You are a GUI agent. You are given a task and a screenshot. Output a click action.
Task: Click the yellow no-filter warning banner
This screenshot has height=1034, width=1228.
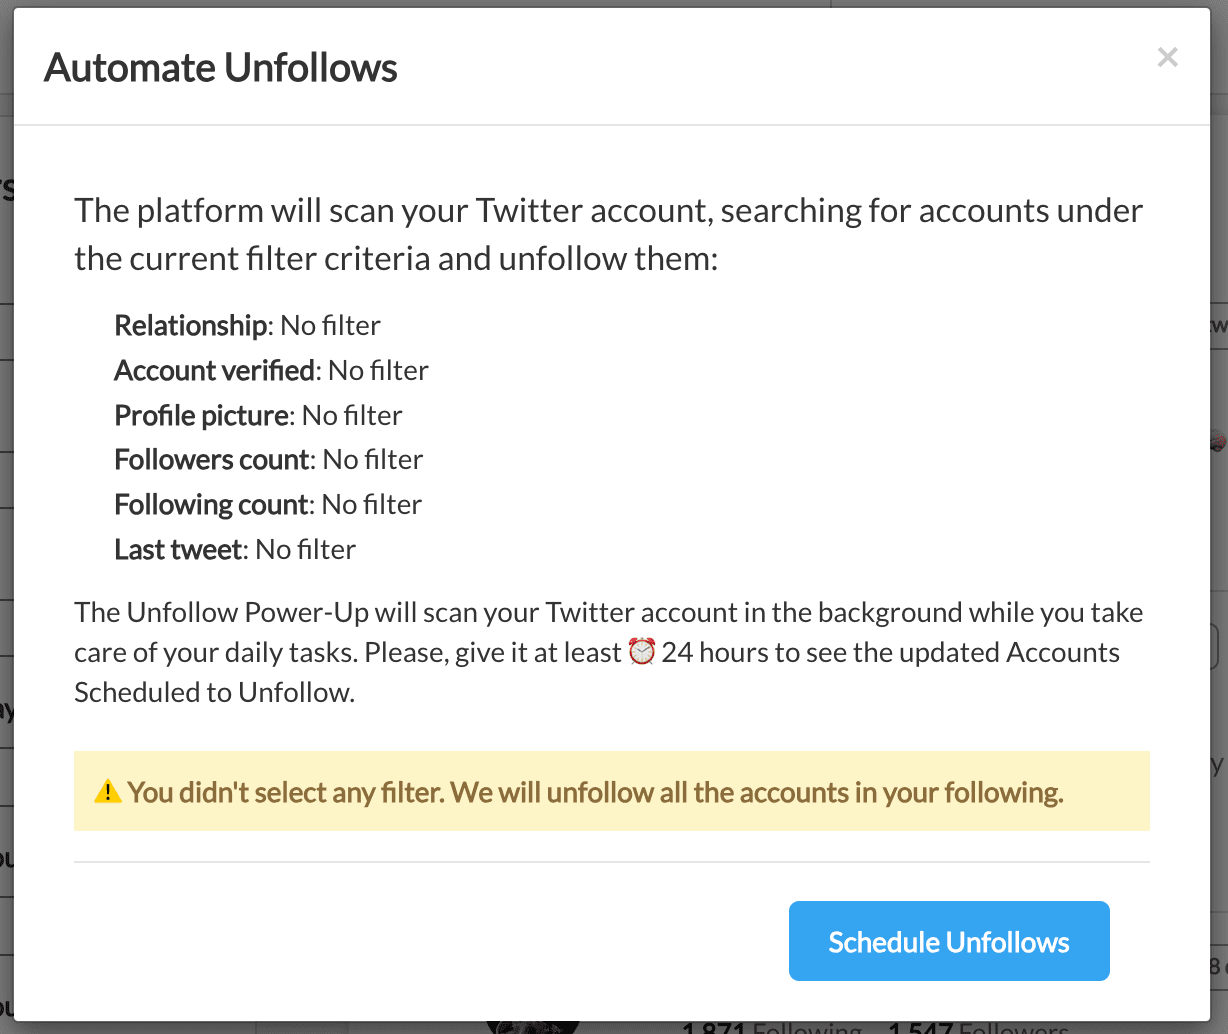[x=612, y=791]
